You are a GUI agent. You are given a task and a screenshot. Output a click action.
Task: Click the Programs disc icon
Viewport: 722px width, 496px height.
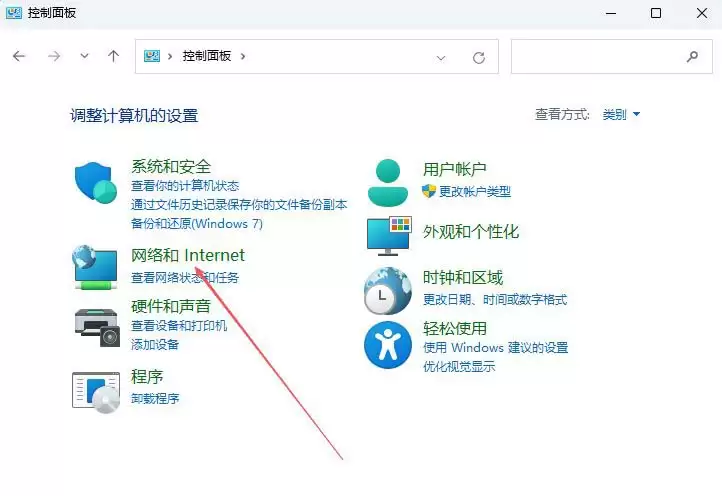[96, 392]
